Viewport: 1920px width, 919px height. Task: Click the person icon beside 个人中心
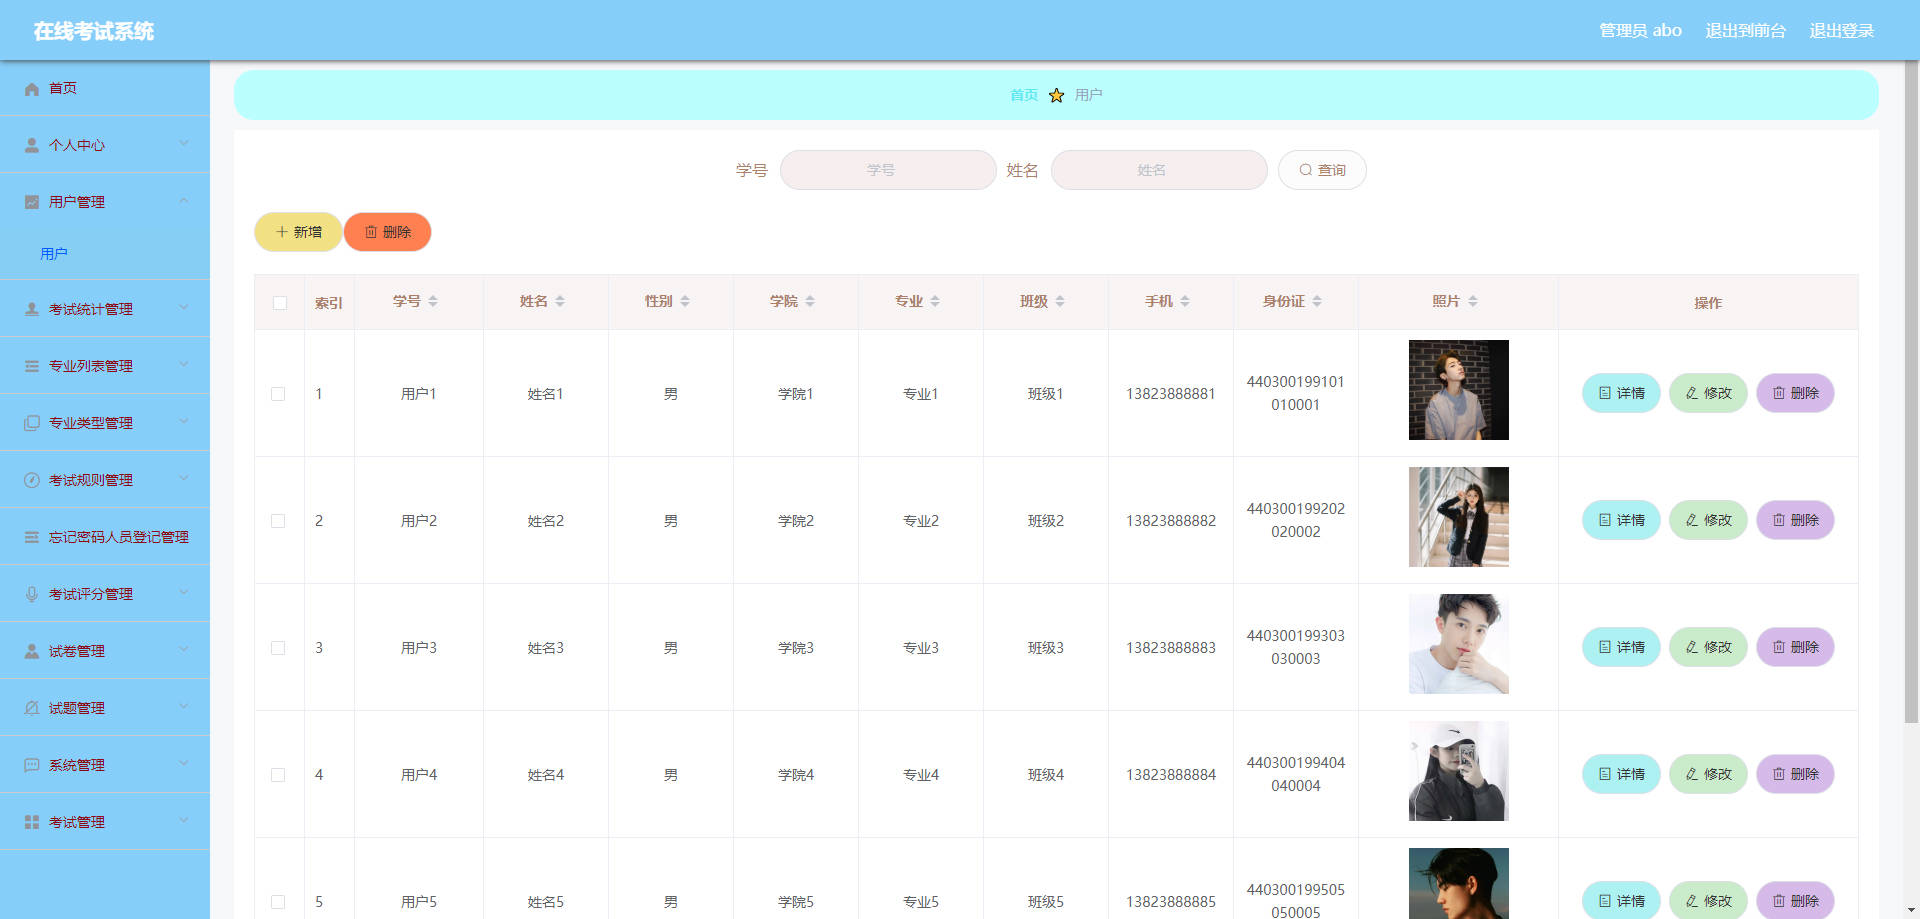(x=32, y=145)
